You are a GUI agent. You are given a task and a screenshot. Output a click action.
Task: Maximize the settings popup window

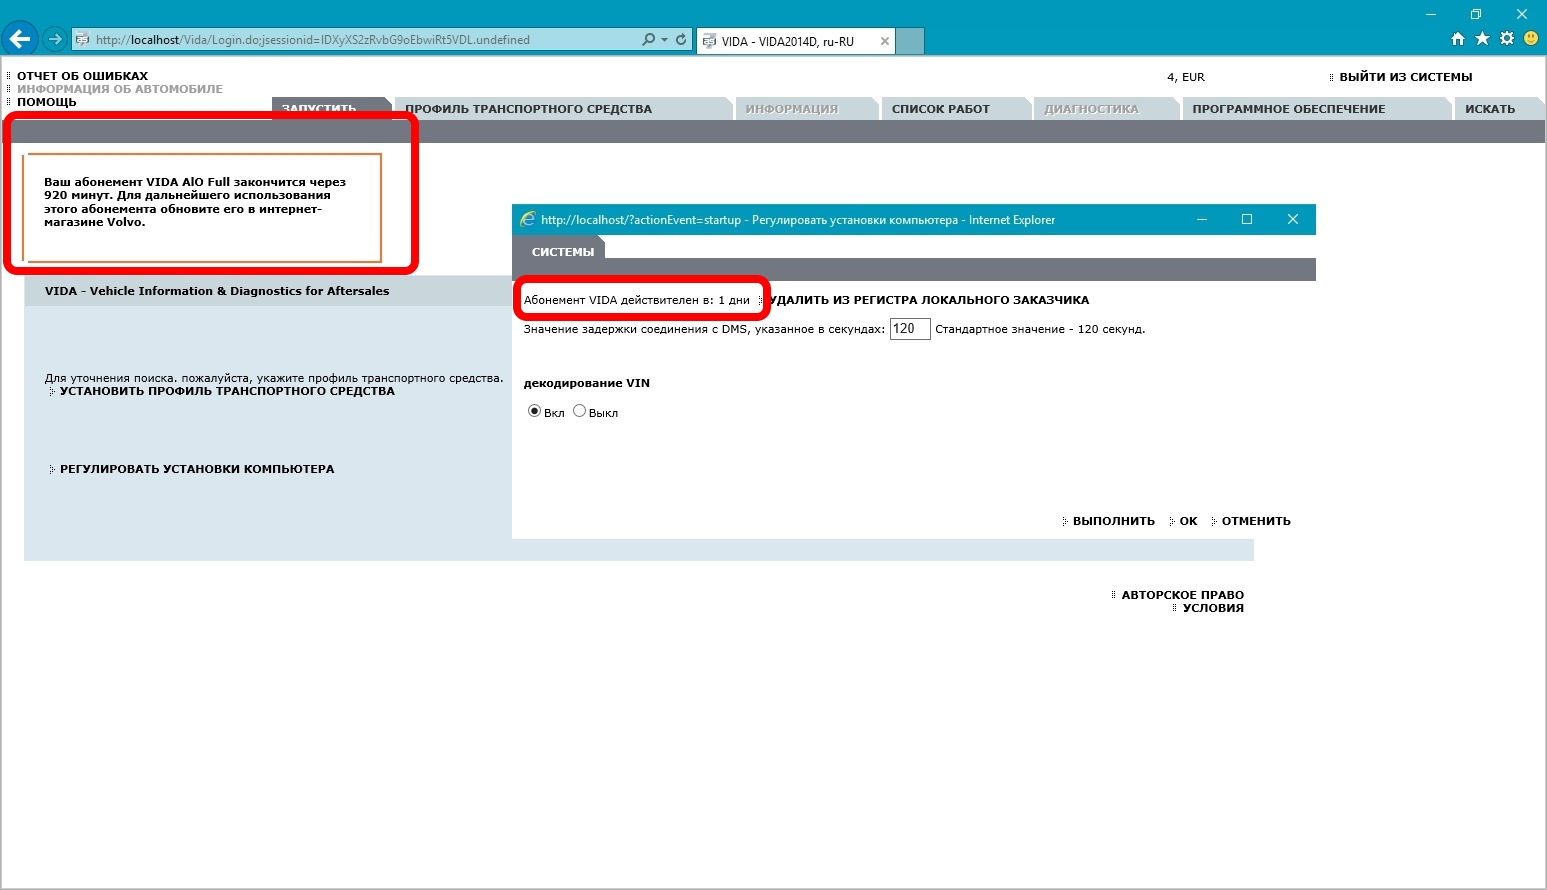[x=1247, y=219]
